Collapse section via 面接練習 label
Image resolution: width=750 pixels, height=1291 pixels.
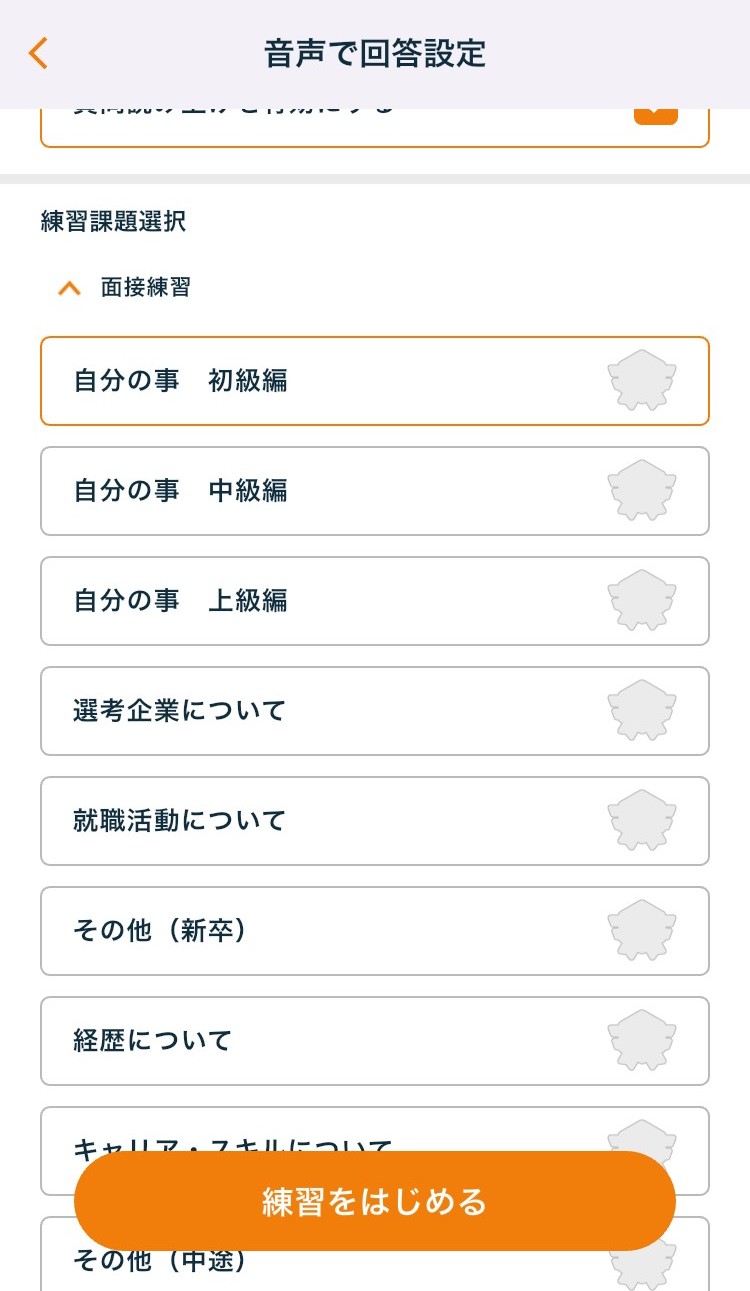145,288
